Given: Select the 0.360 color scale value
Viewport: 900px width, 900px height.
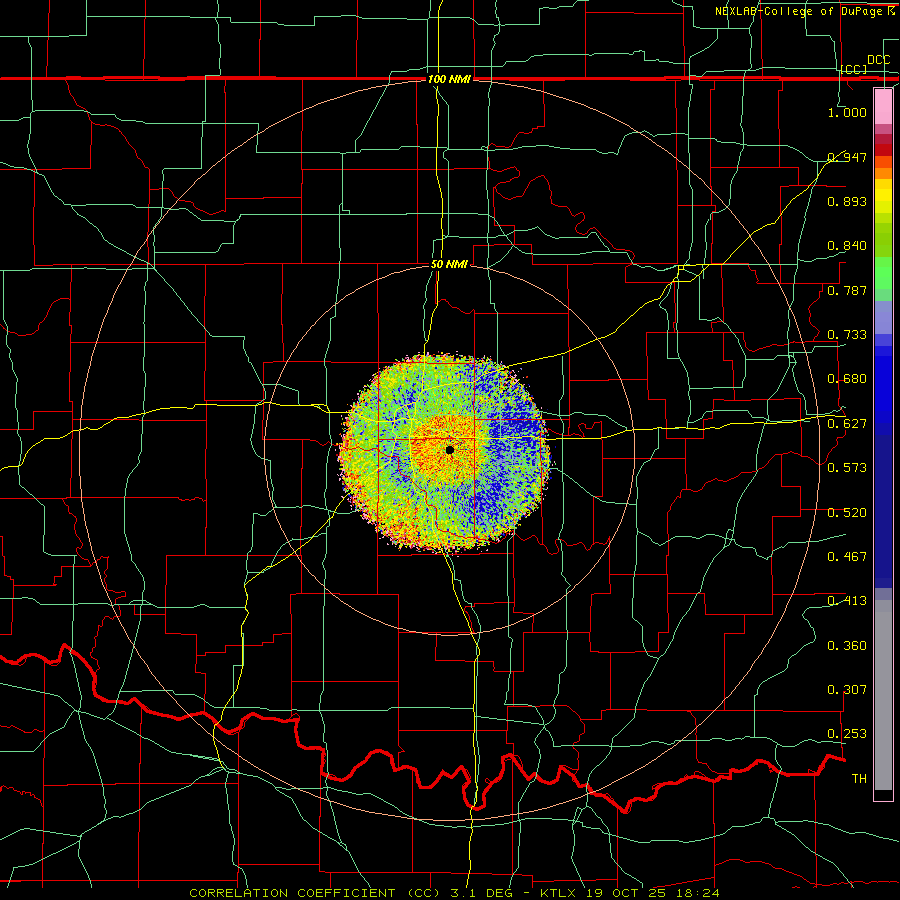Looking at the screenshot, I should pyautogui.click(x=847, y=646).
